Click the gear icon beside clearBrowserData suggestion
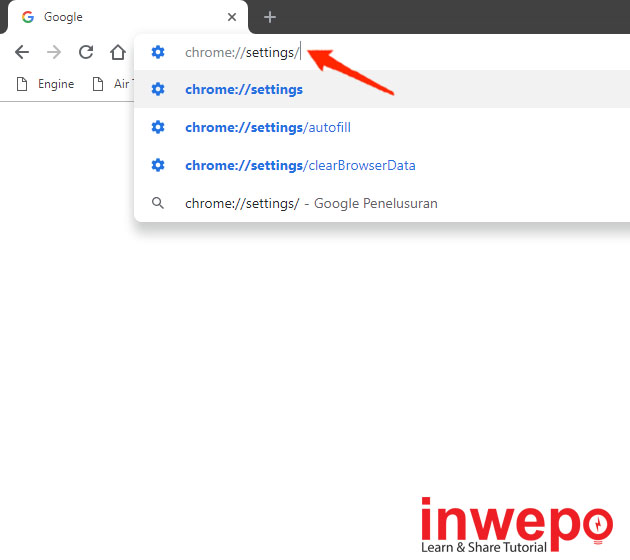 point(158,165)
